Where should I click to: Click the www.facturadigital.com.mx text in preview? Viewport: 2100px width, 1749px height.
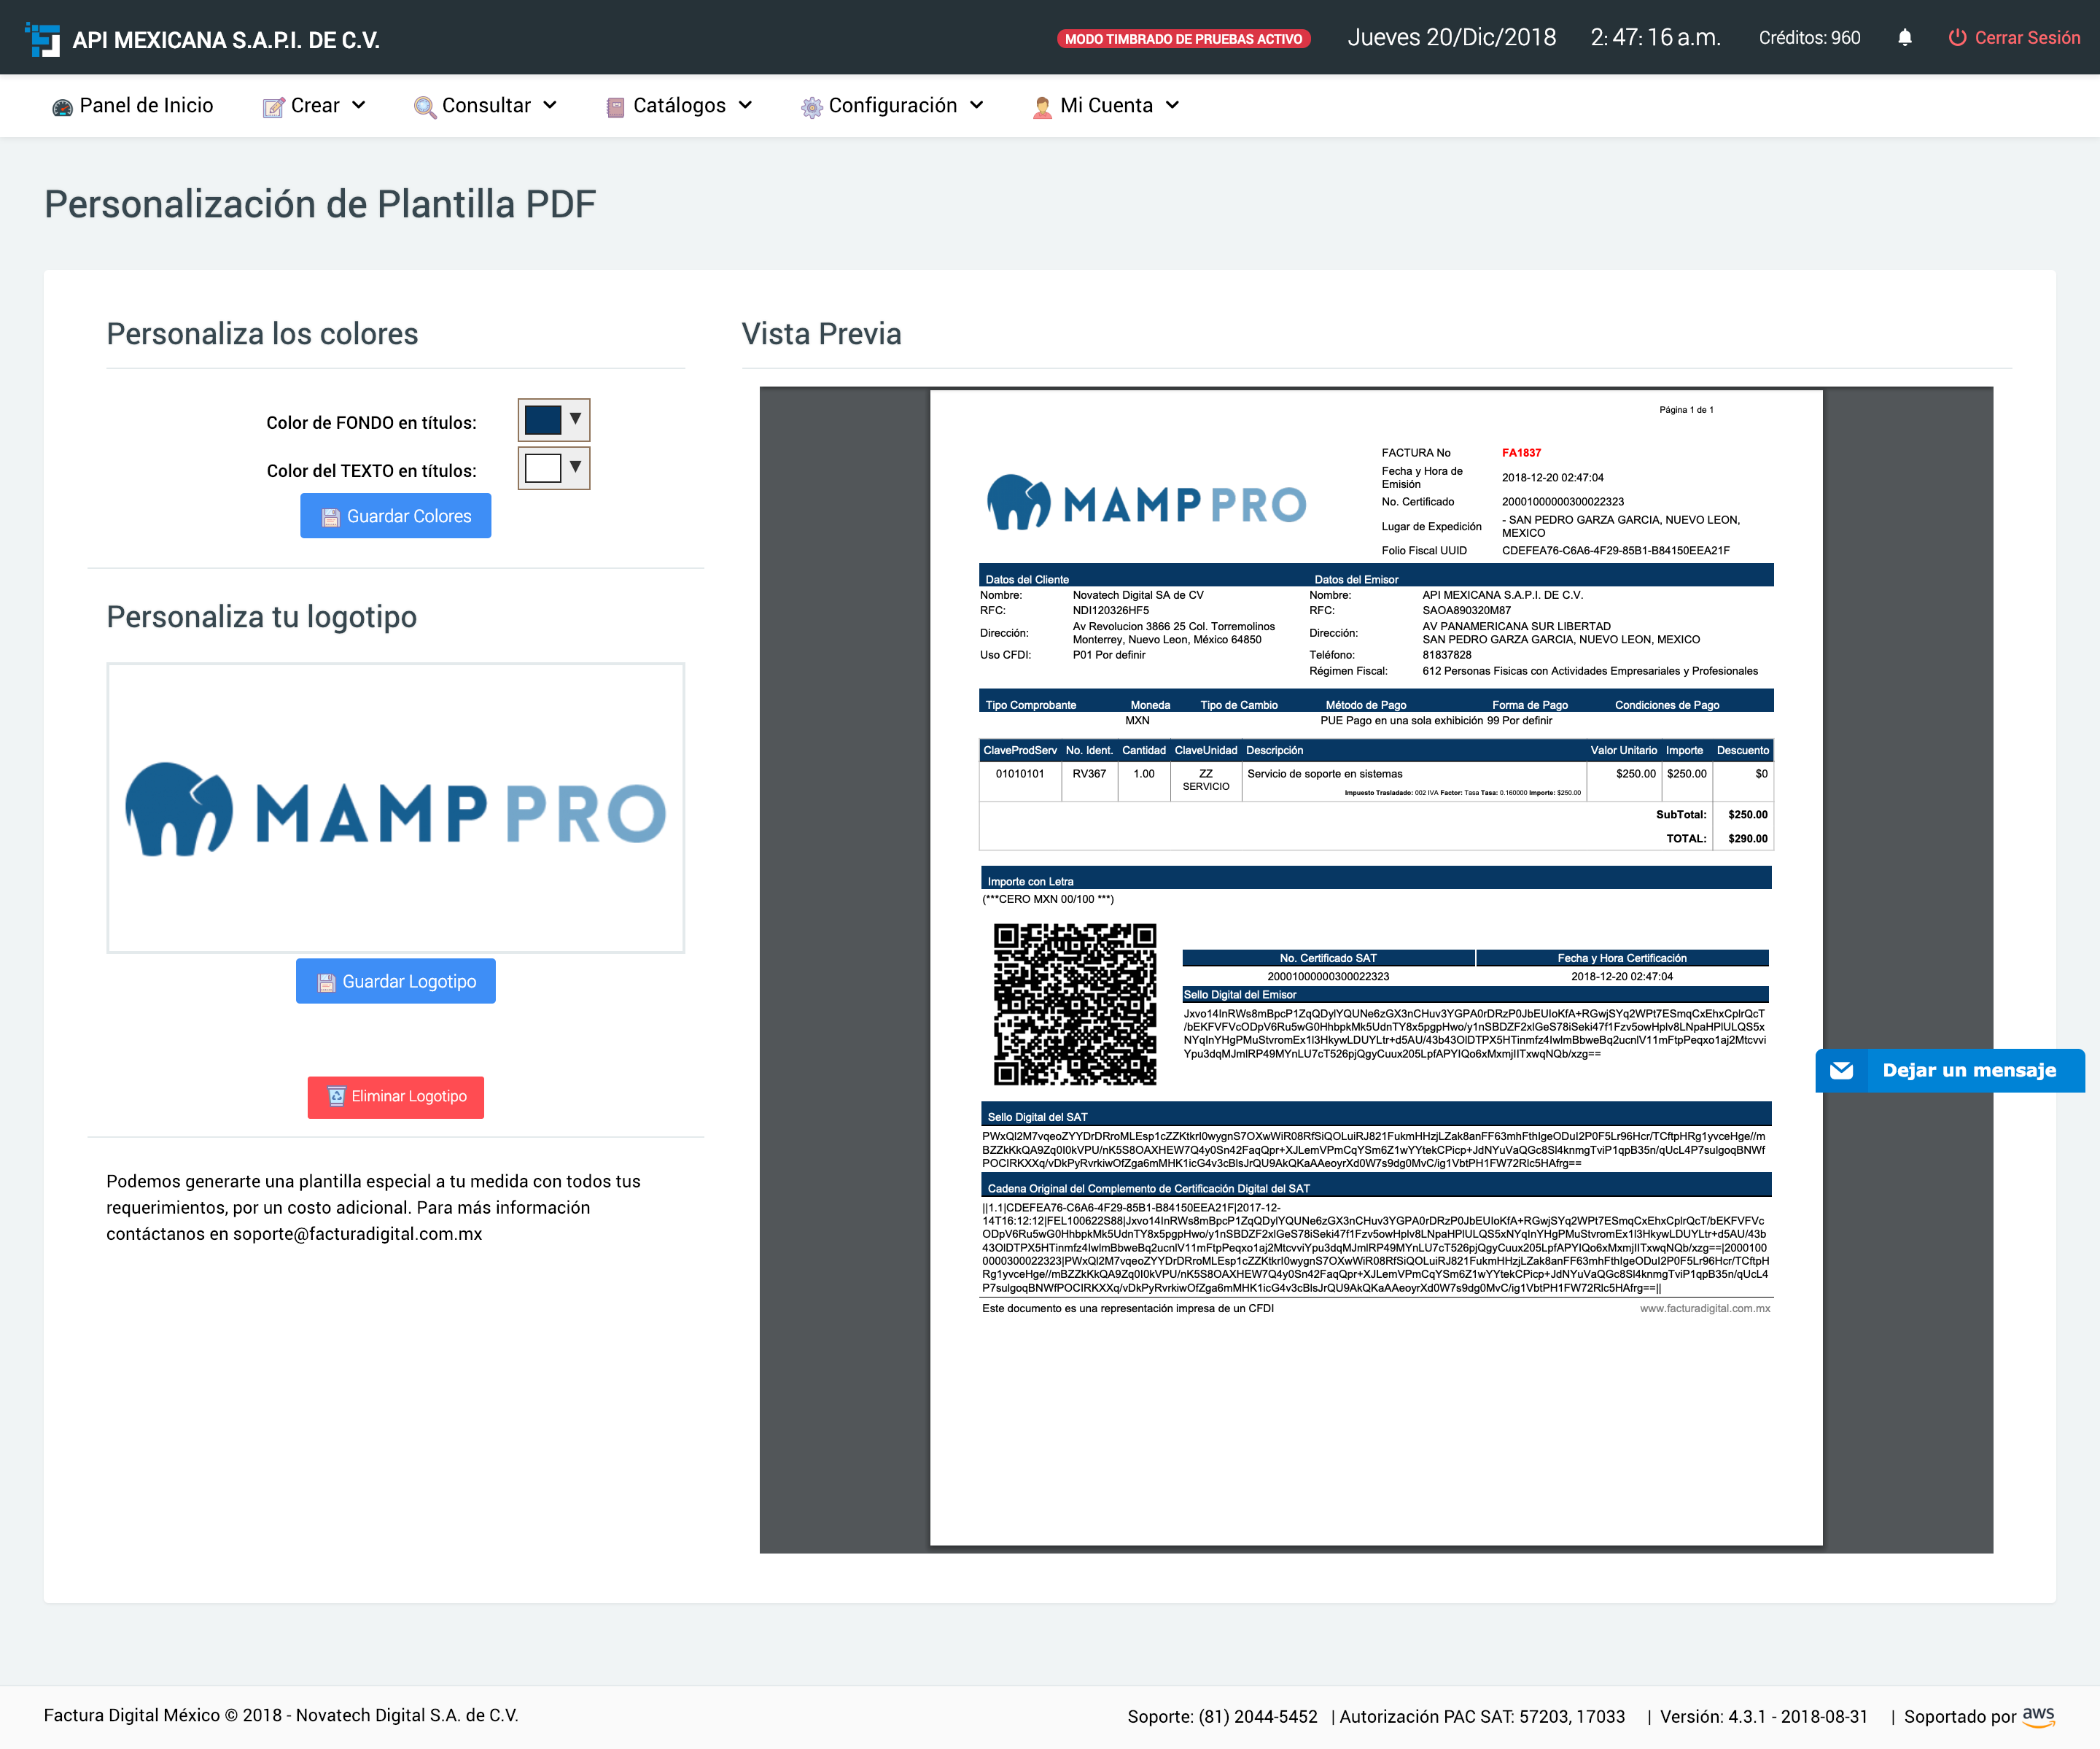pyautogui.click(x=1705, y=1309)
